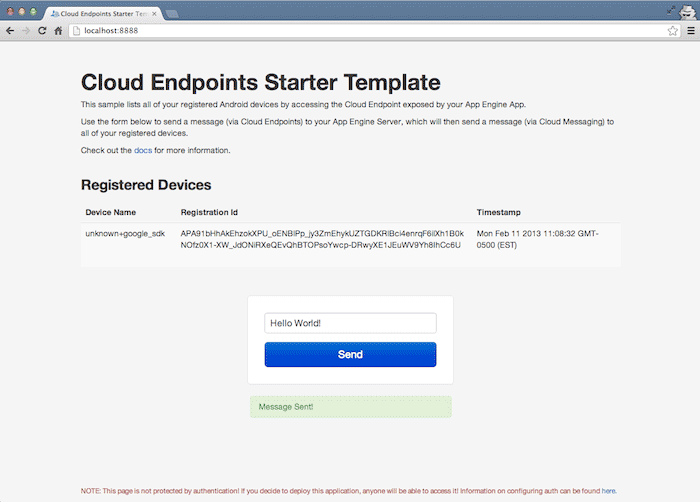Open the Chrome hamburger menu
Screen dimensions: 700x502
coord(690,31)
